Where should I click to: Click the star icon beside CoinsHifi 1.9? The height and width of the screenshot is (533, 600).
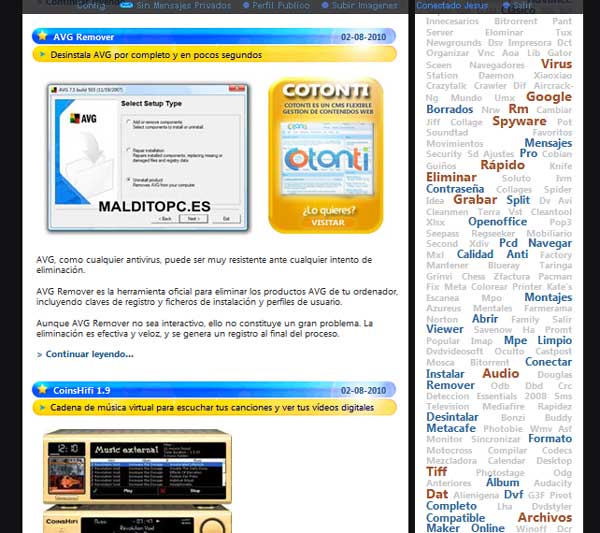click(x=42, y=390)
